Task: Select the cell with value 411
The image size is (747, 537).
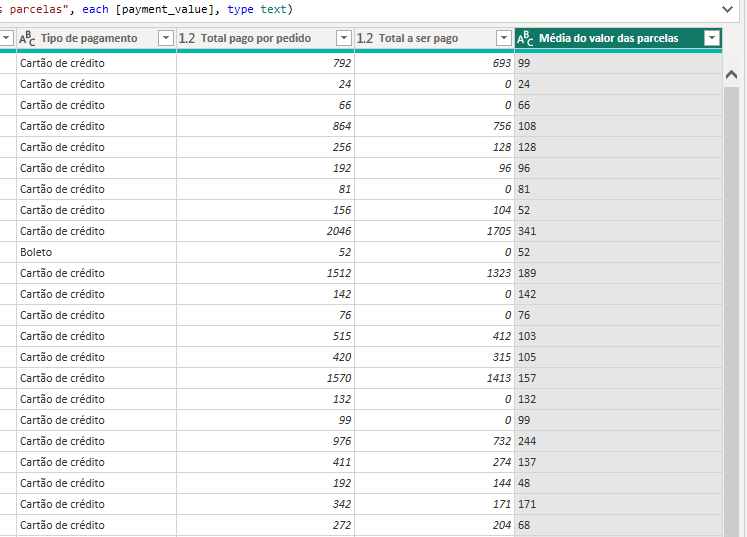Action: [x=265, y=462]
